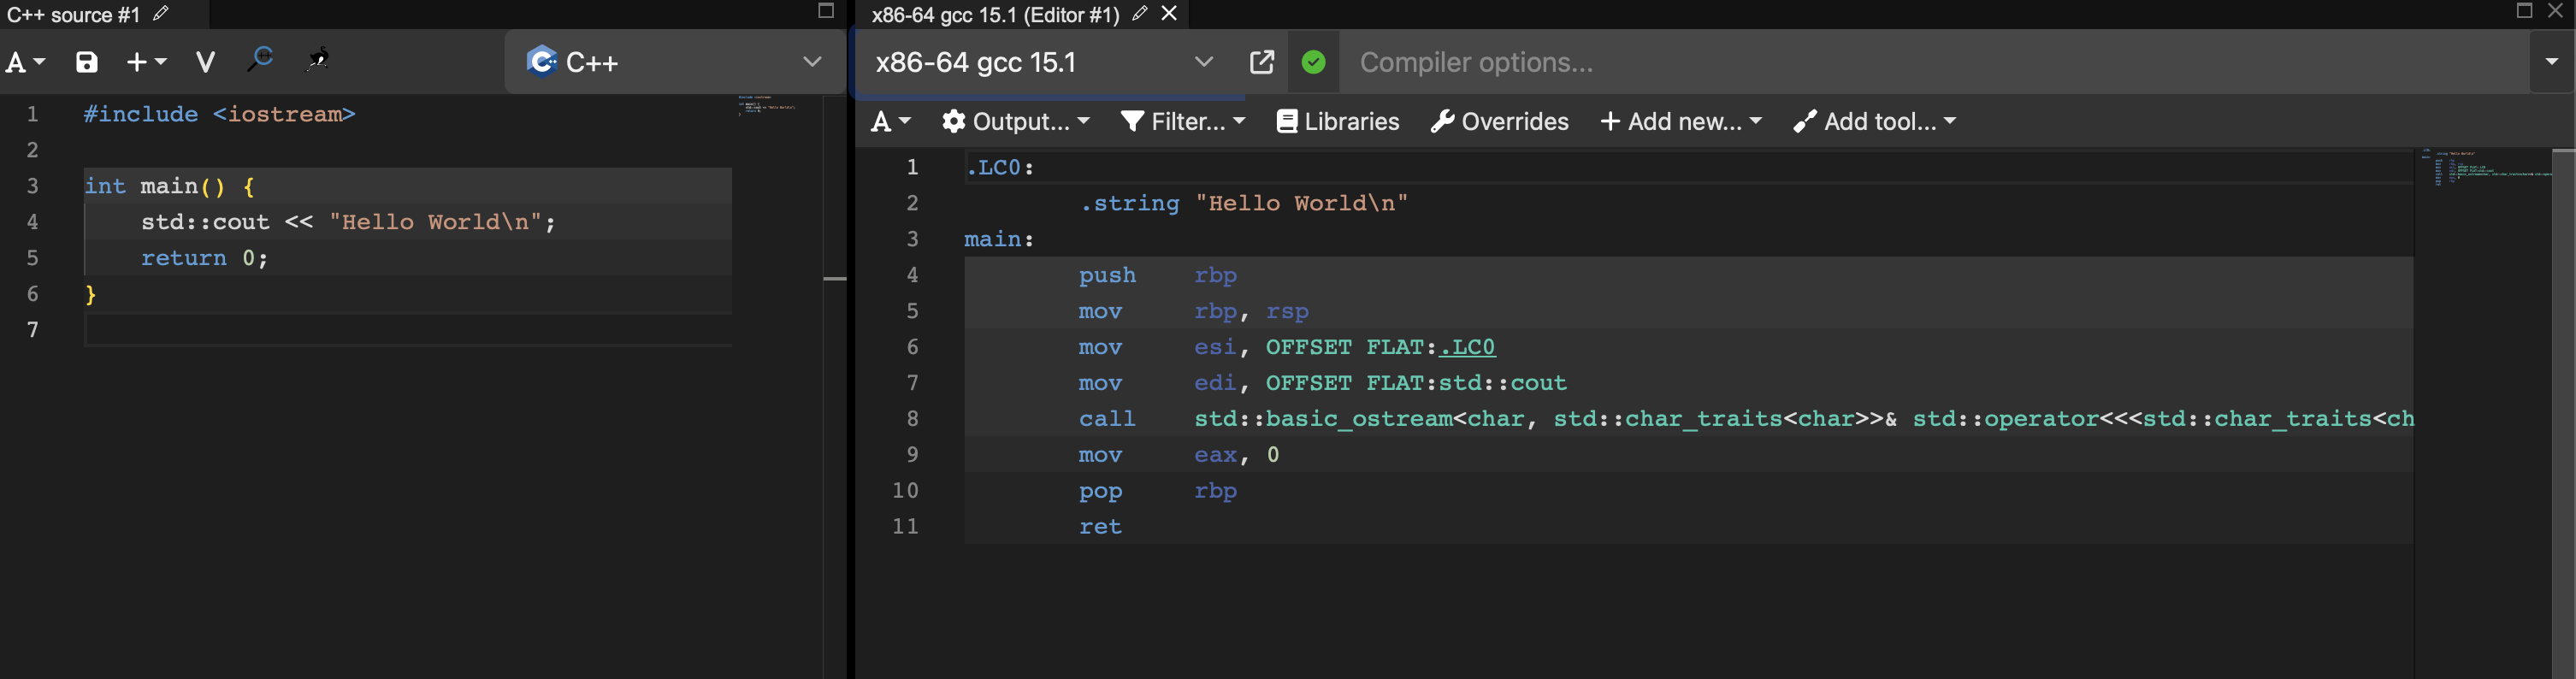Toggle Vim mode in source editor

206,62
